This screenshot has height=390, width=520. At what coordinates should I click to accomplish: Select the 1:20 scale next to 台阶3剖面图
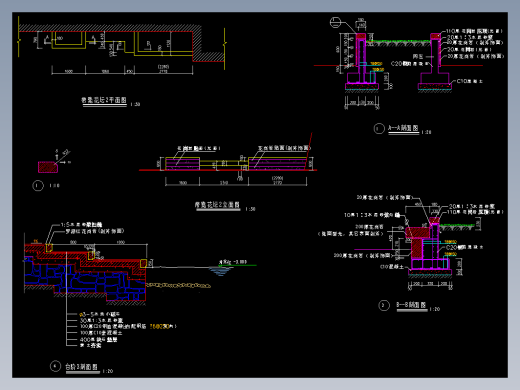coord(108,371)
